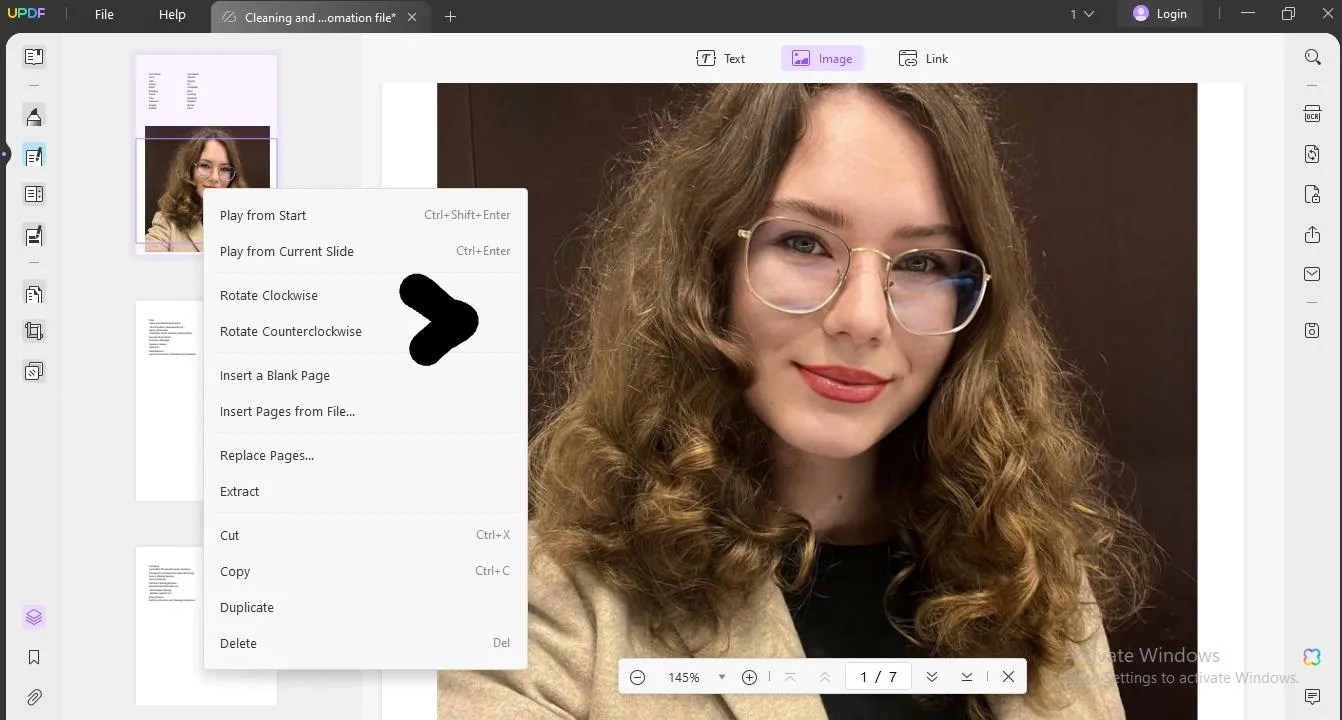
Task: Close the bottom zoom toolbar
Action: pos(1008,677)
